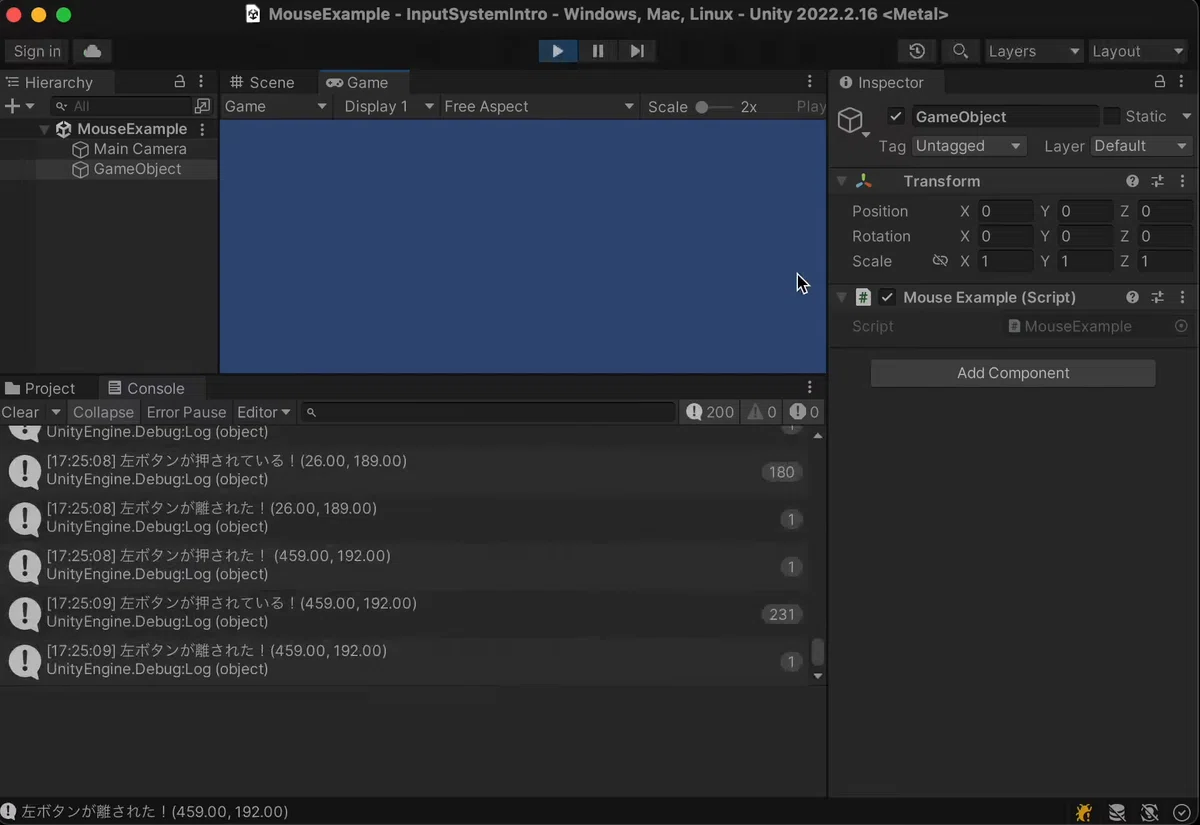Screen dimensions: 1200x825
Task: Open the cloud services icon
Action: click(92, 51)
